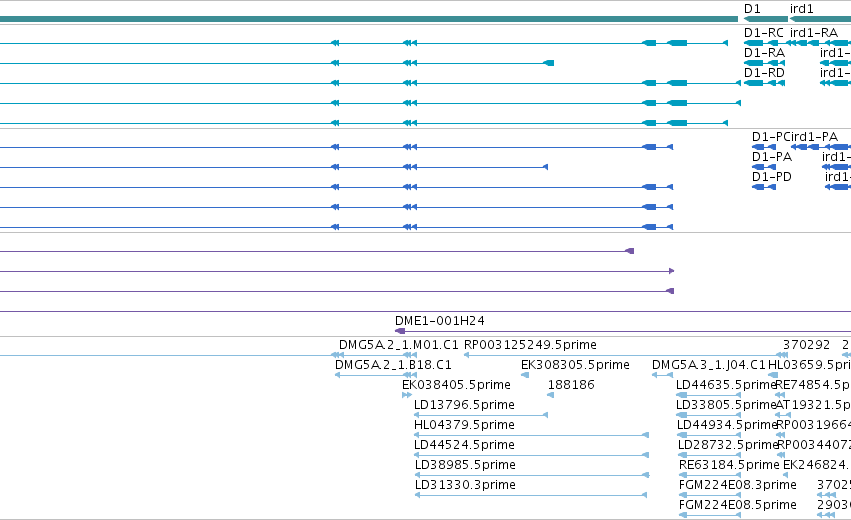Select the EK246824 EST label
Viewport: 851px width, 520px height.
point(814,465)
